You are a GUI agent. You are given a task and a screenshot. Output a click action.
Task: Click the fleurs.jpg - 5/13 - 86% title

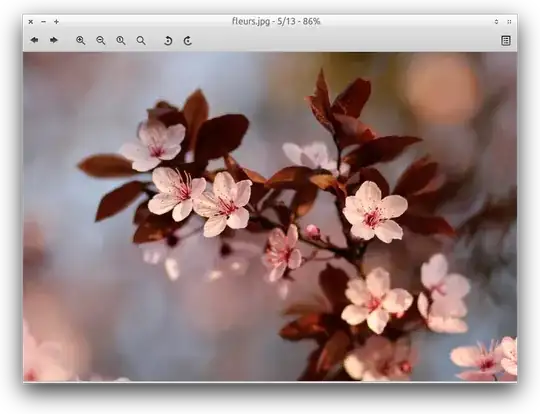click(276, 21)
